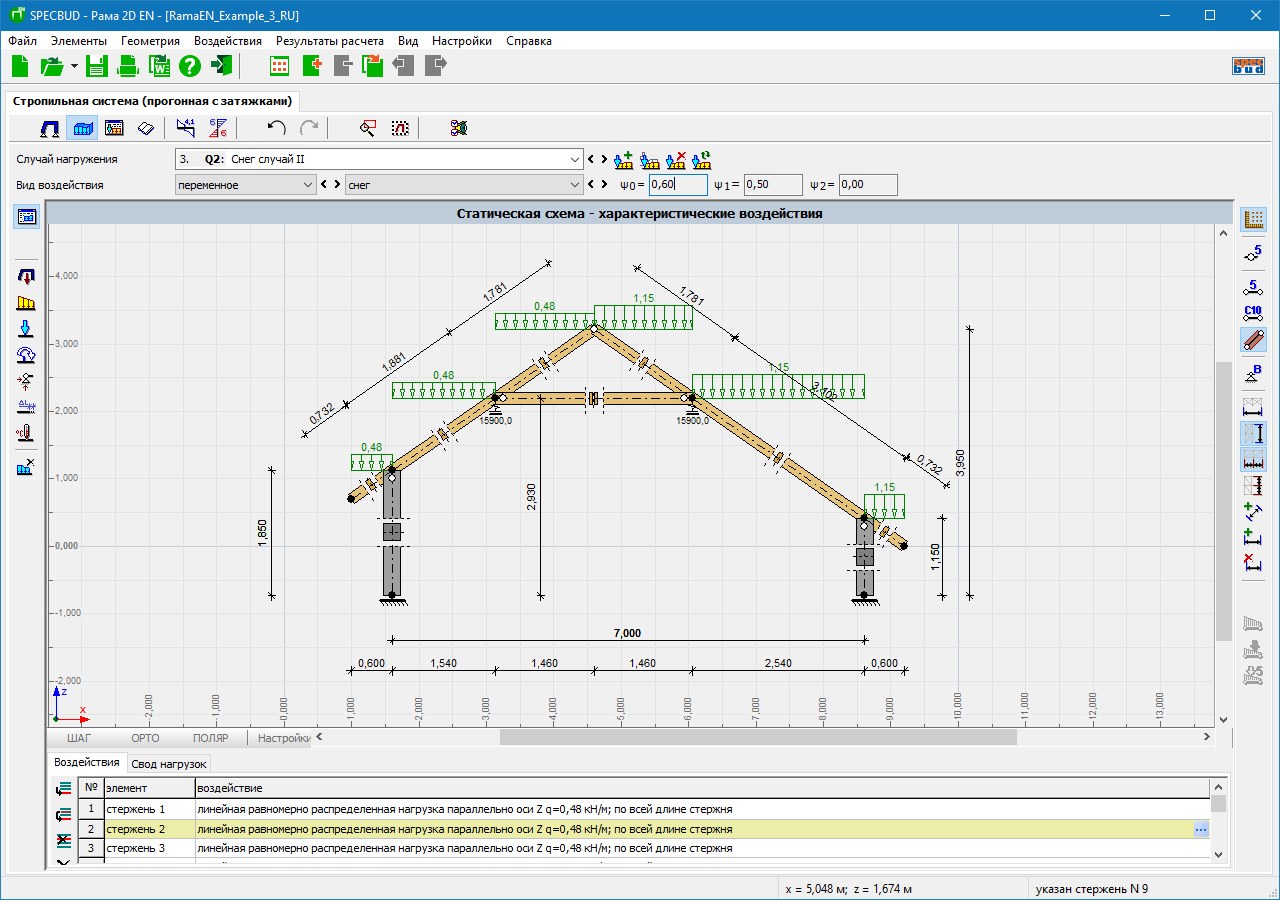The image size is (1280, 900).
Task: Open the 'снег' load type dropdown
Action: click(575, 185)
